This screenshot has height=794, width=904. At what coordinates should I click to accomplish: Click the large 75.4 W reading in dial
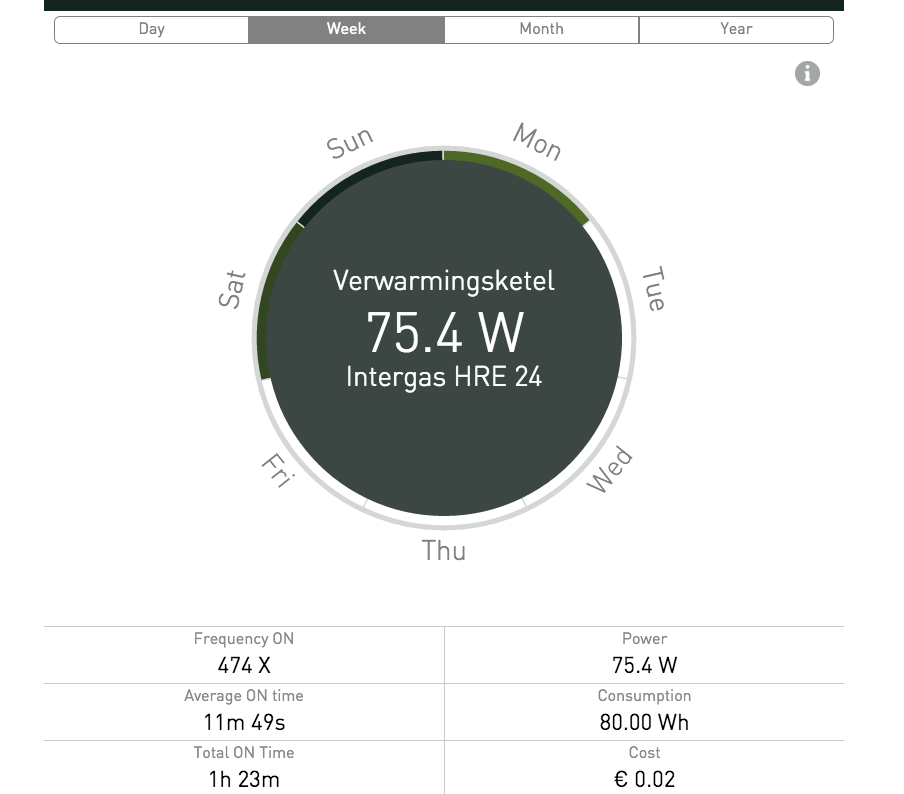coord(445,333)
